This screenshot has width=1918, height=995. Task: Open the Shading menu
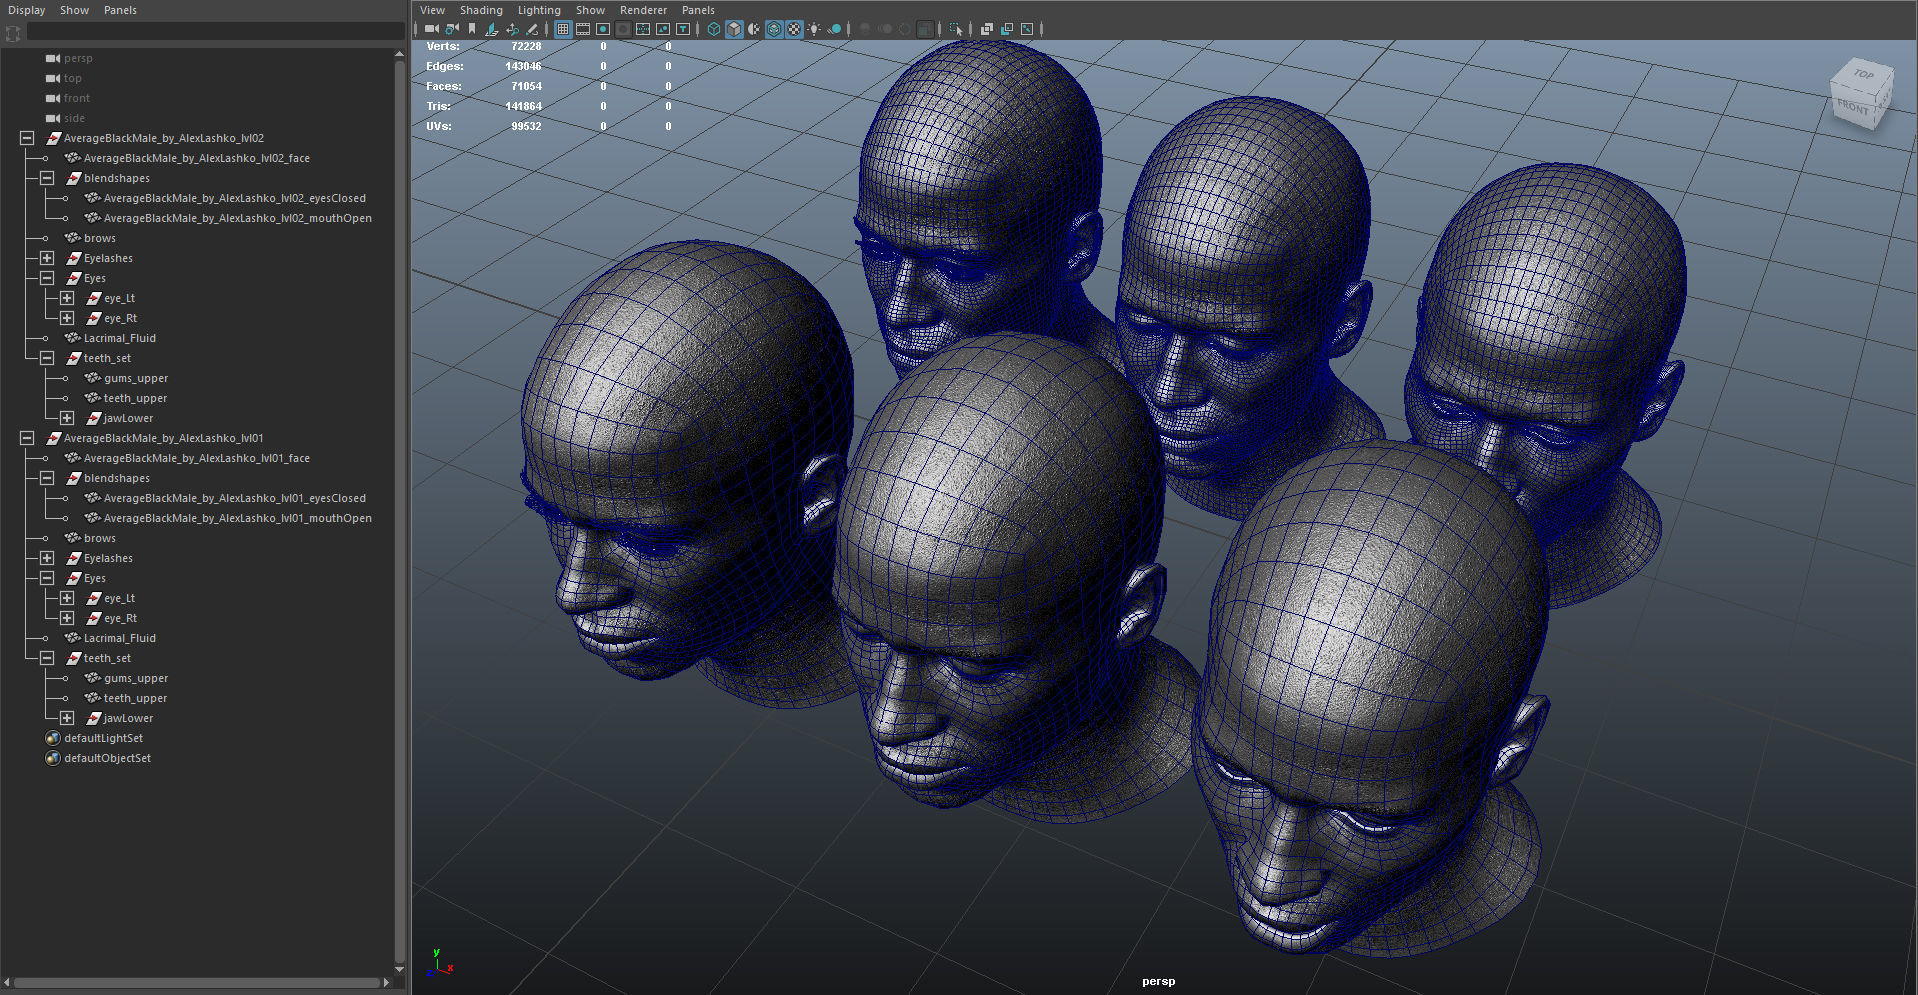[481, 10]
